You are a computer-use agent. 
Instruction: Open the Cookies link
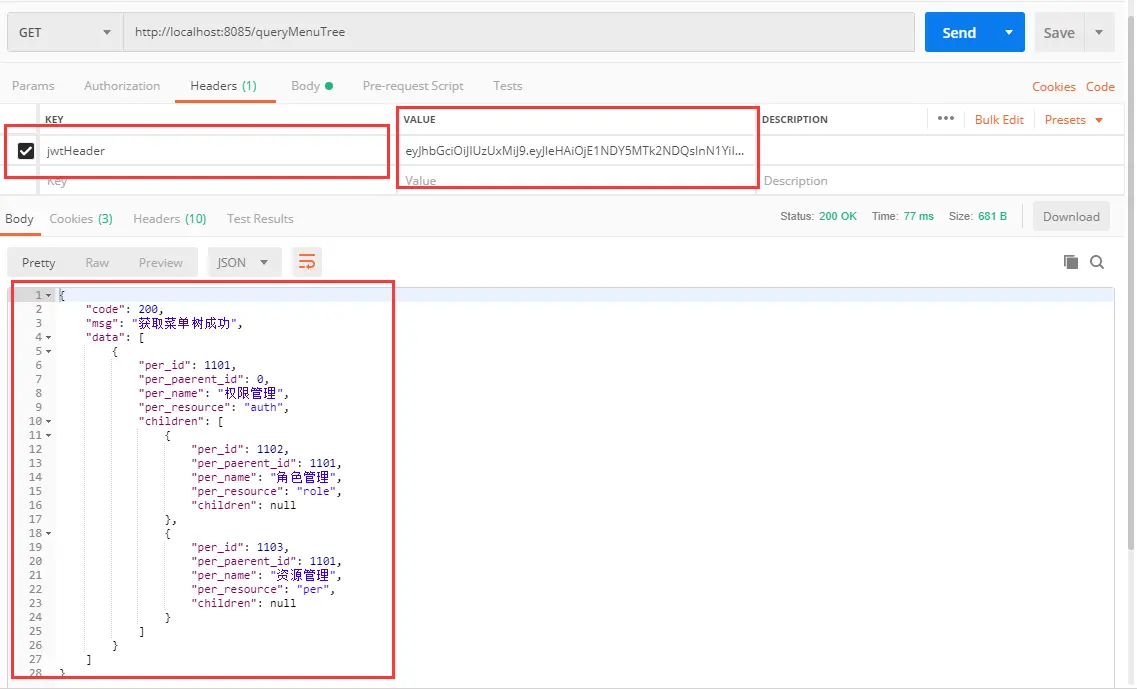click(1054, 86)
